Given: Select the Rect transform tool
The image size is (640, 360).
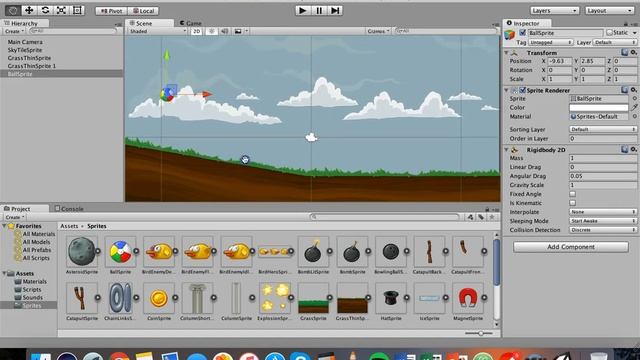Looking at the screenshot, I should pos(77,10).
